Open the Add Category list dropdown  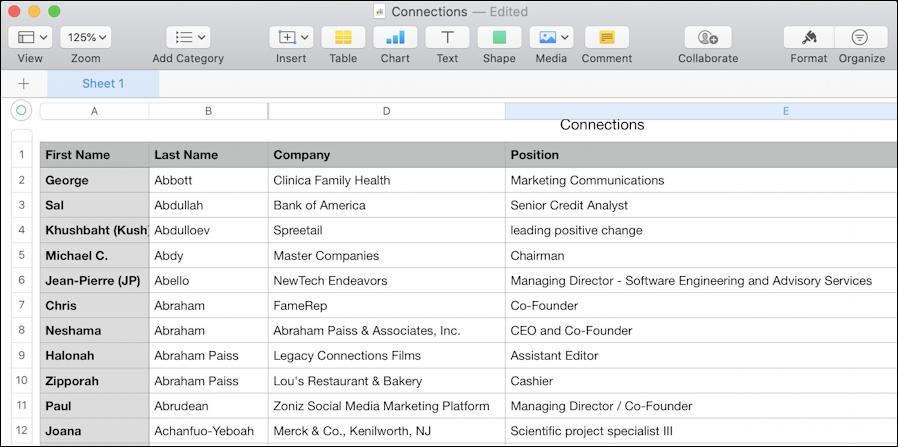188,37
